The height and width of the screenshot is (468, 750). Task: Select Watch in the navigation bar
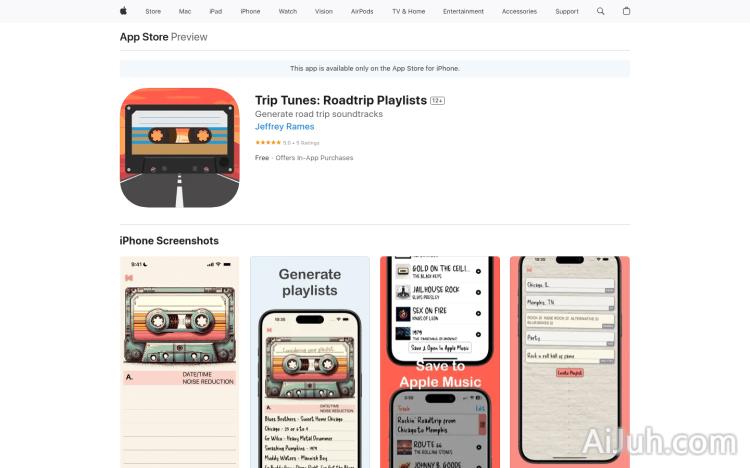[288, 11]
